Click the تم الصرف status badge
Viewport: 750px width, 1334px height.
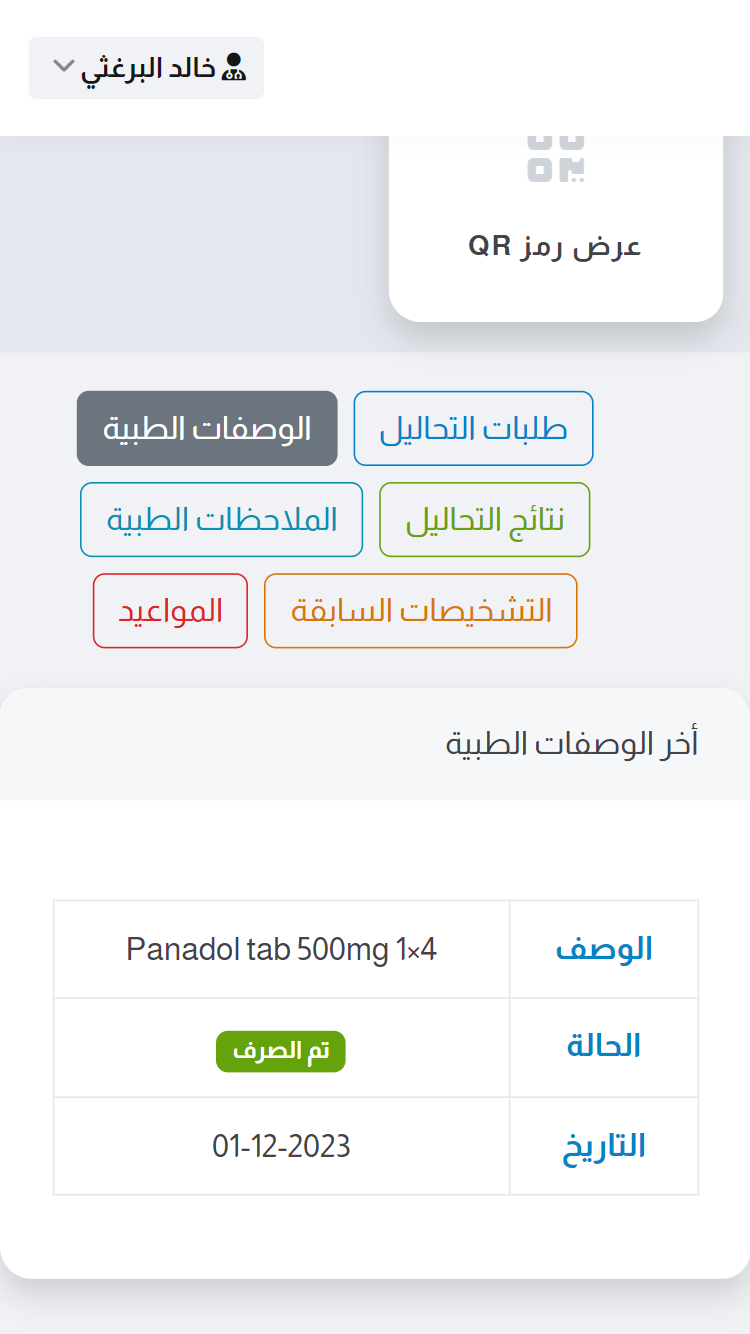point(280,1051)
